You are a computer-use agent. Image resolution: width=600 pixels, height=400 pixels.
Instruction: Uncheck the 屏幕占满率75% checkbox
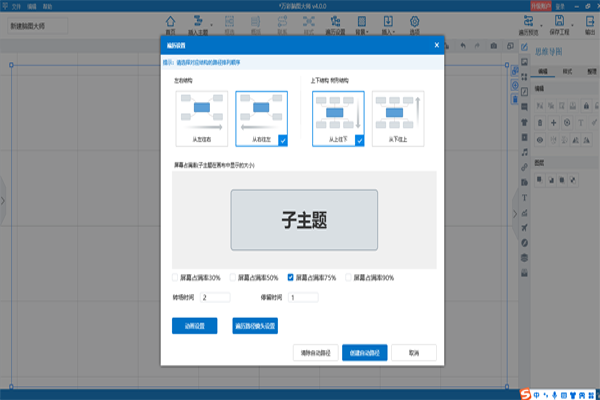[x=291, y=276]
